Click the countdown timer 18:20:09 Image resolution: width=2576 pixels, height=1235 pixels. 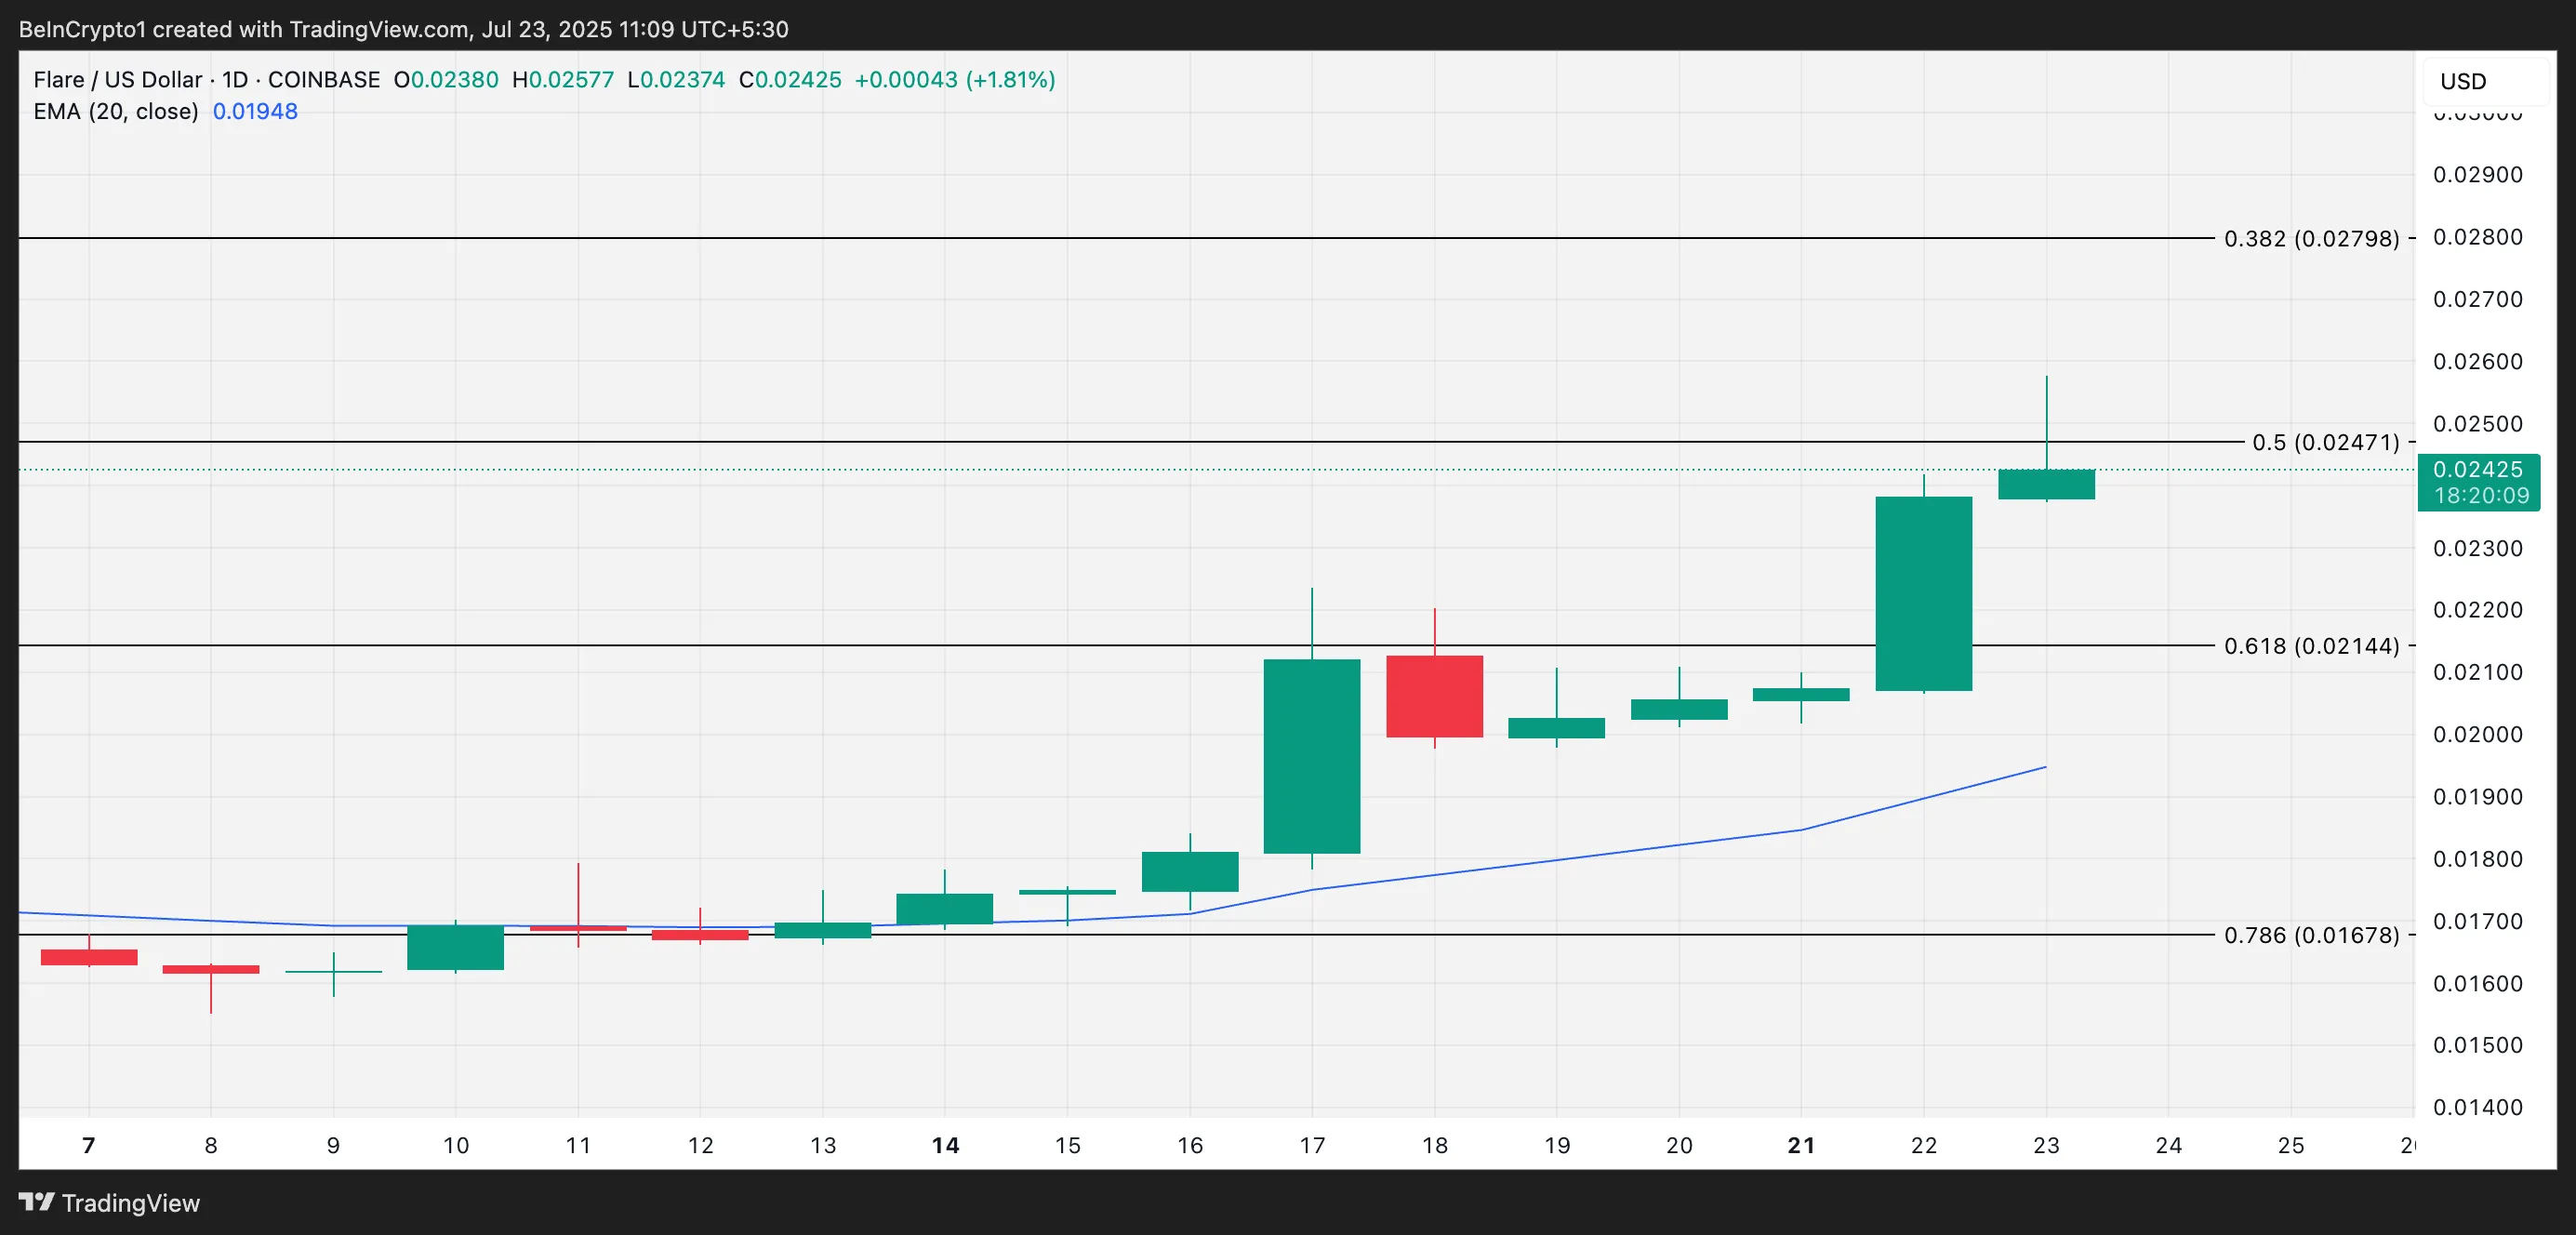[2481, 495]
